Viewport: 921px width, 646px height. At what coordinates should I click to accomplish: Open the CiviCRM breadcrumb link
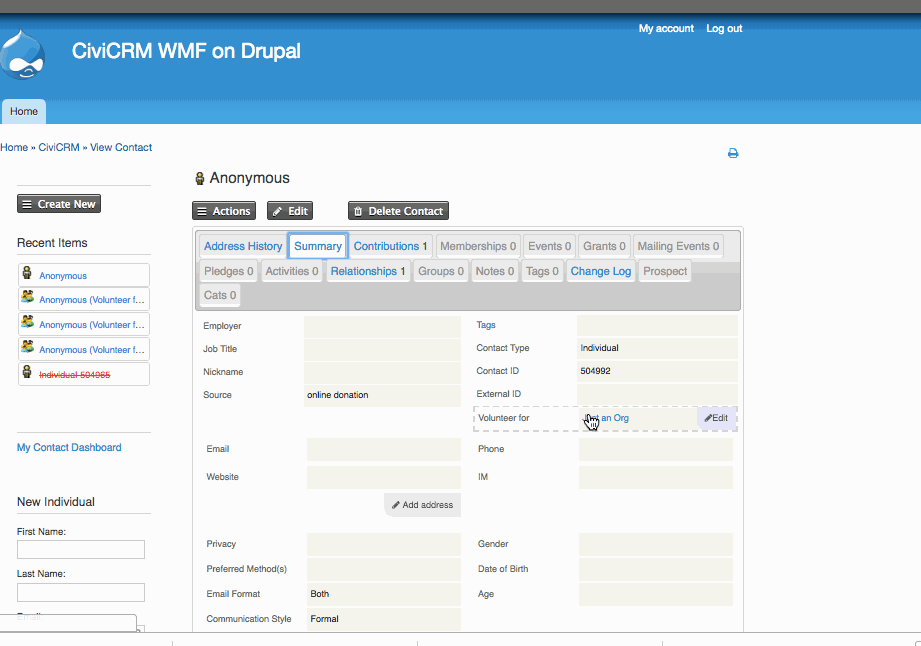coord(59,147)
